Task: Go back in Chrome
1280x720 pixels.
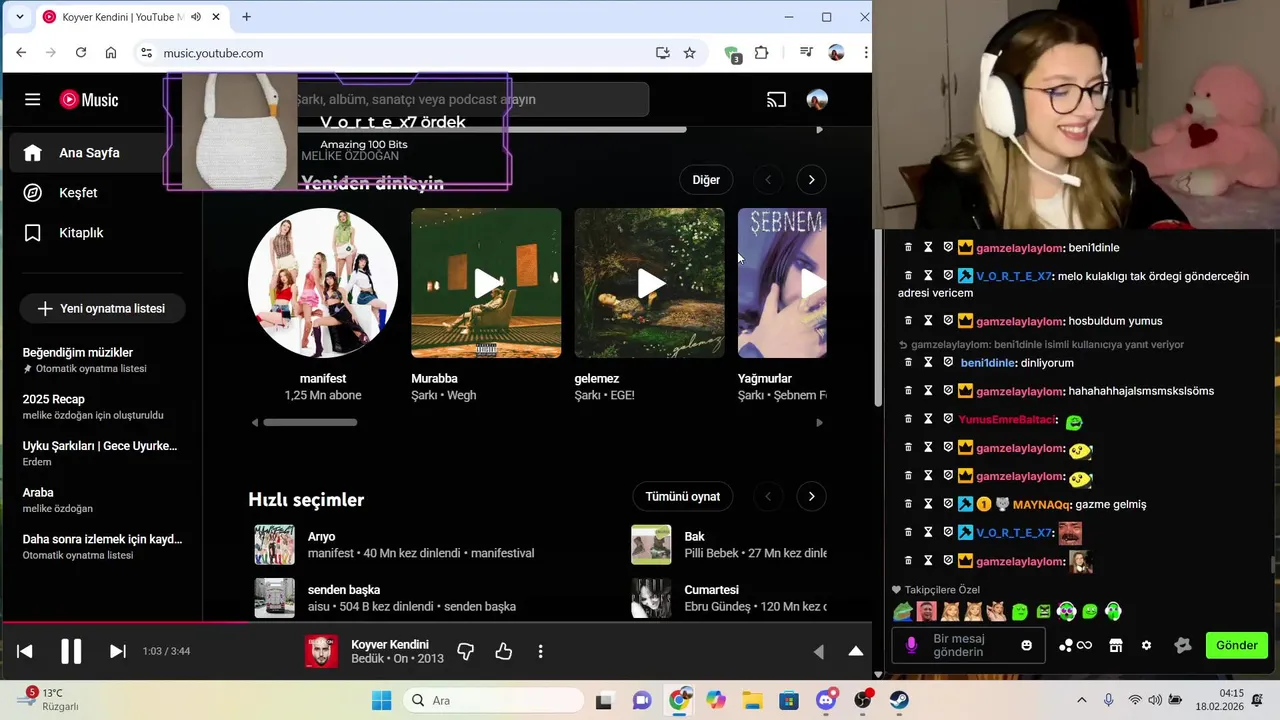Action: (22, 53)
